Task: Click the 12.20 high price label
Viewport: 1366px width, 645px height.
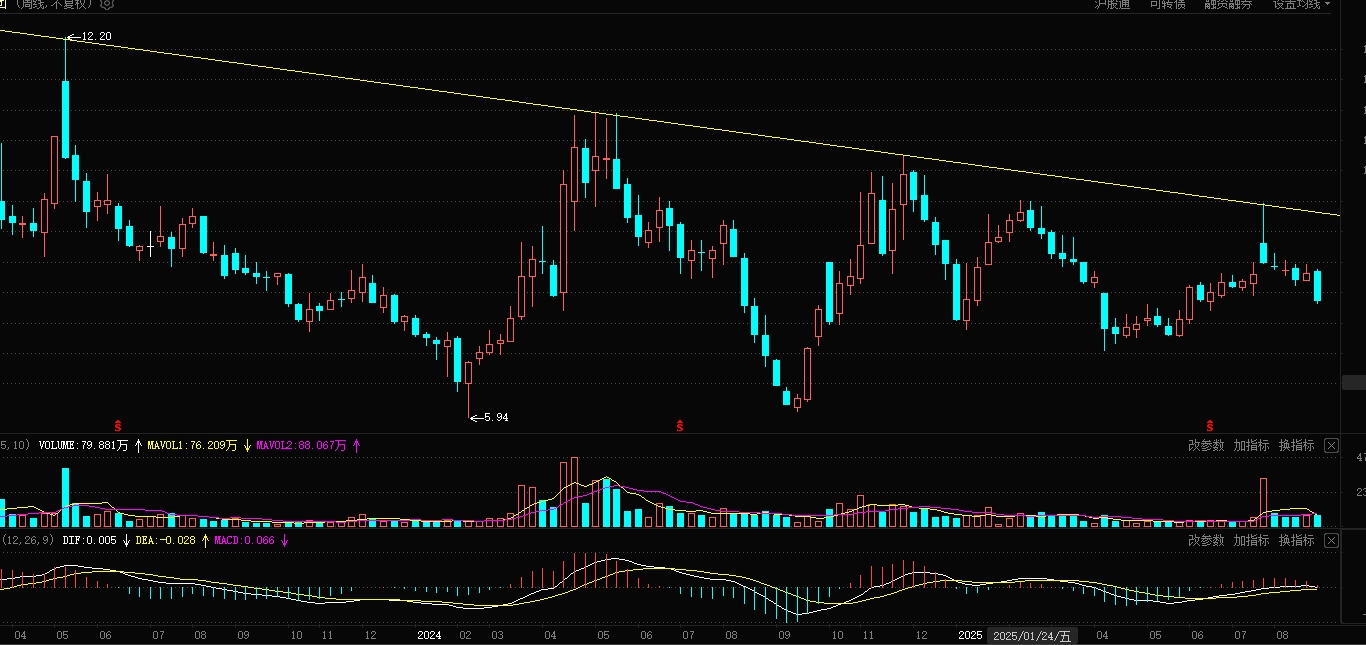Action: pos(96,37)
